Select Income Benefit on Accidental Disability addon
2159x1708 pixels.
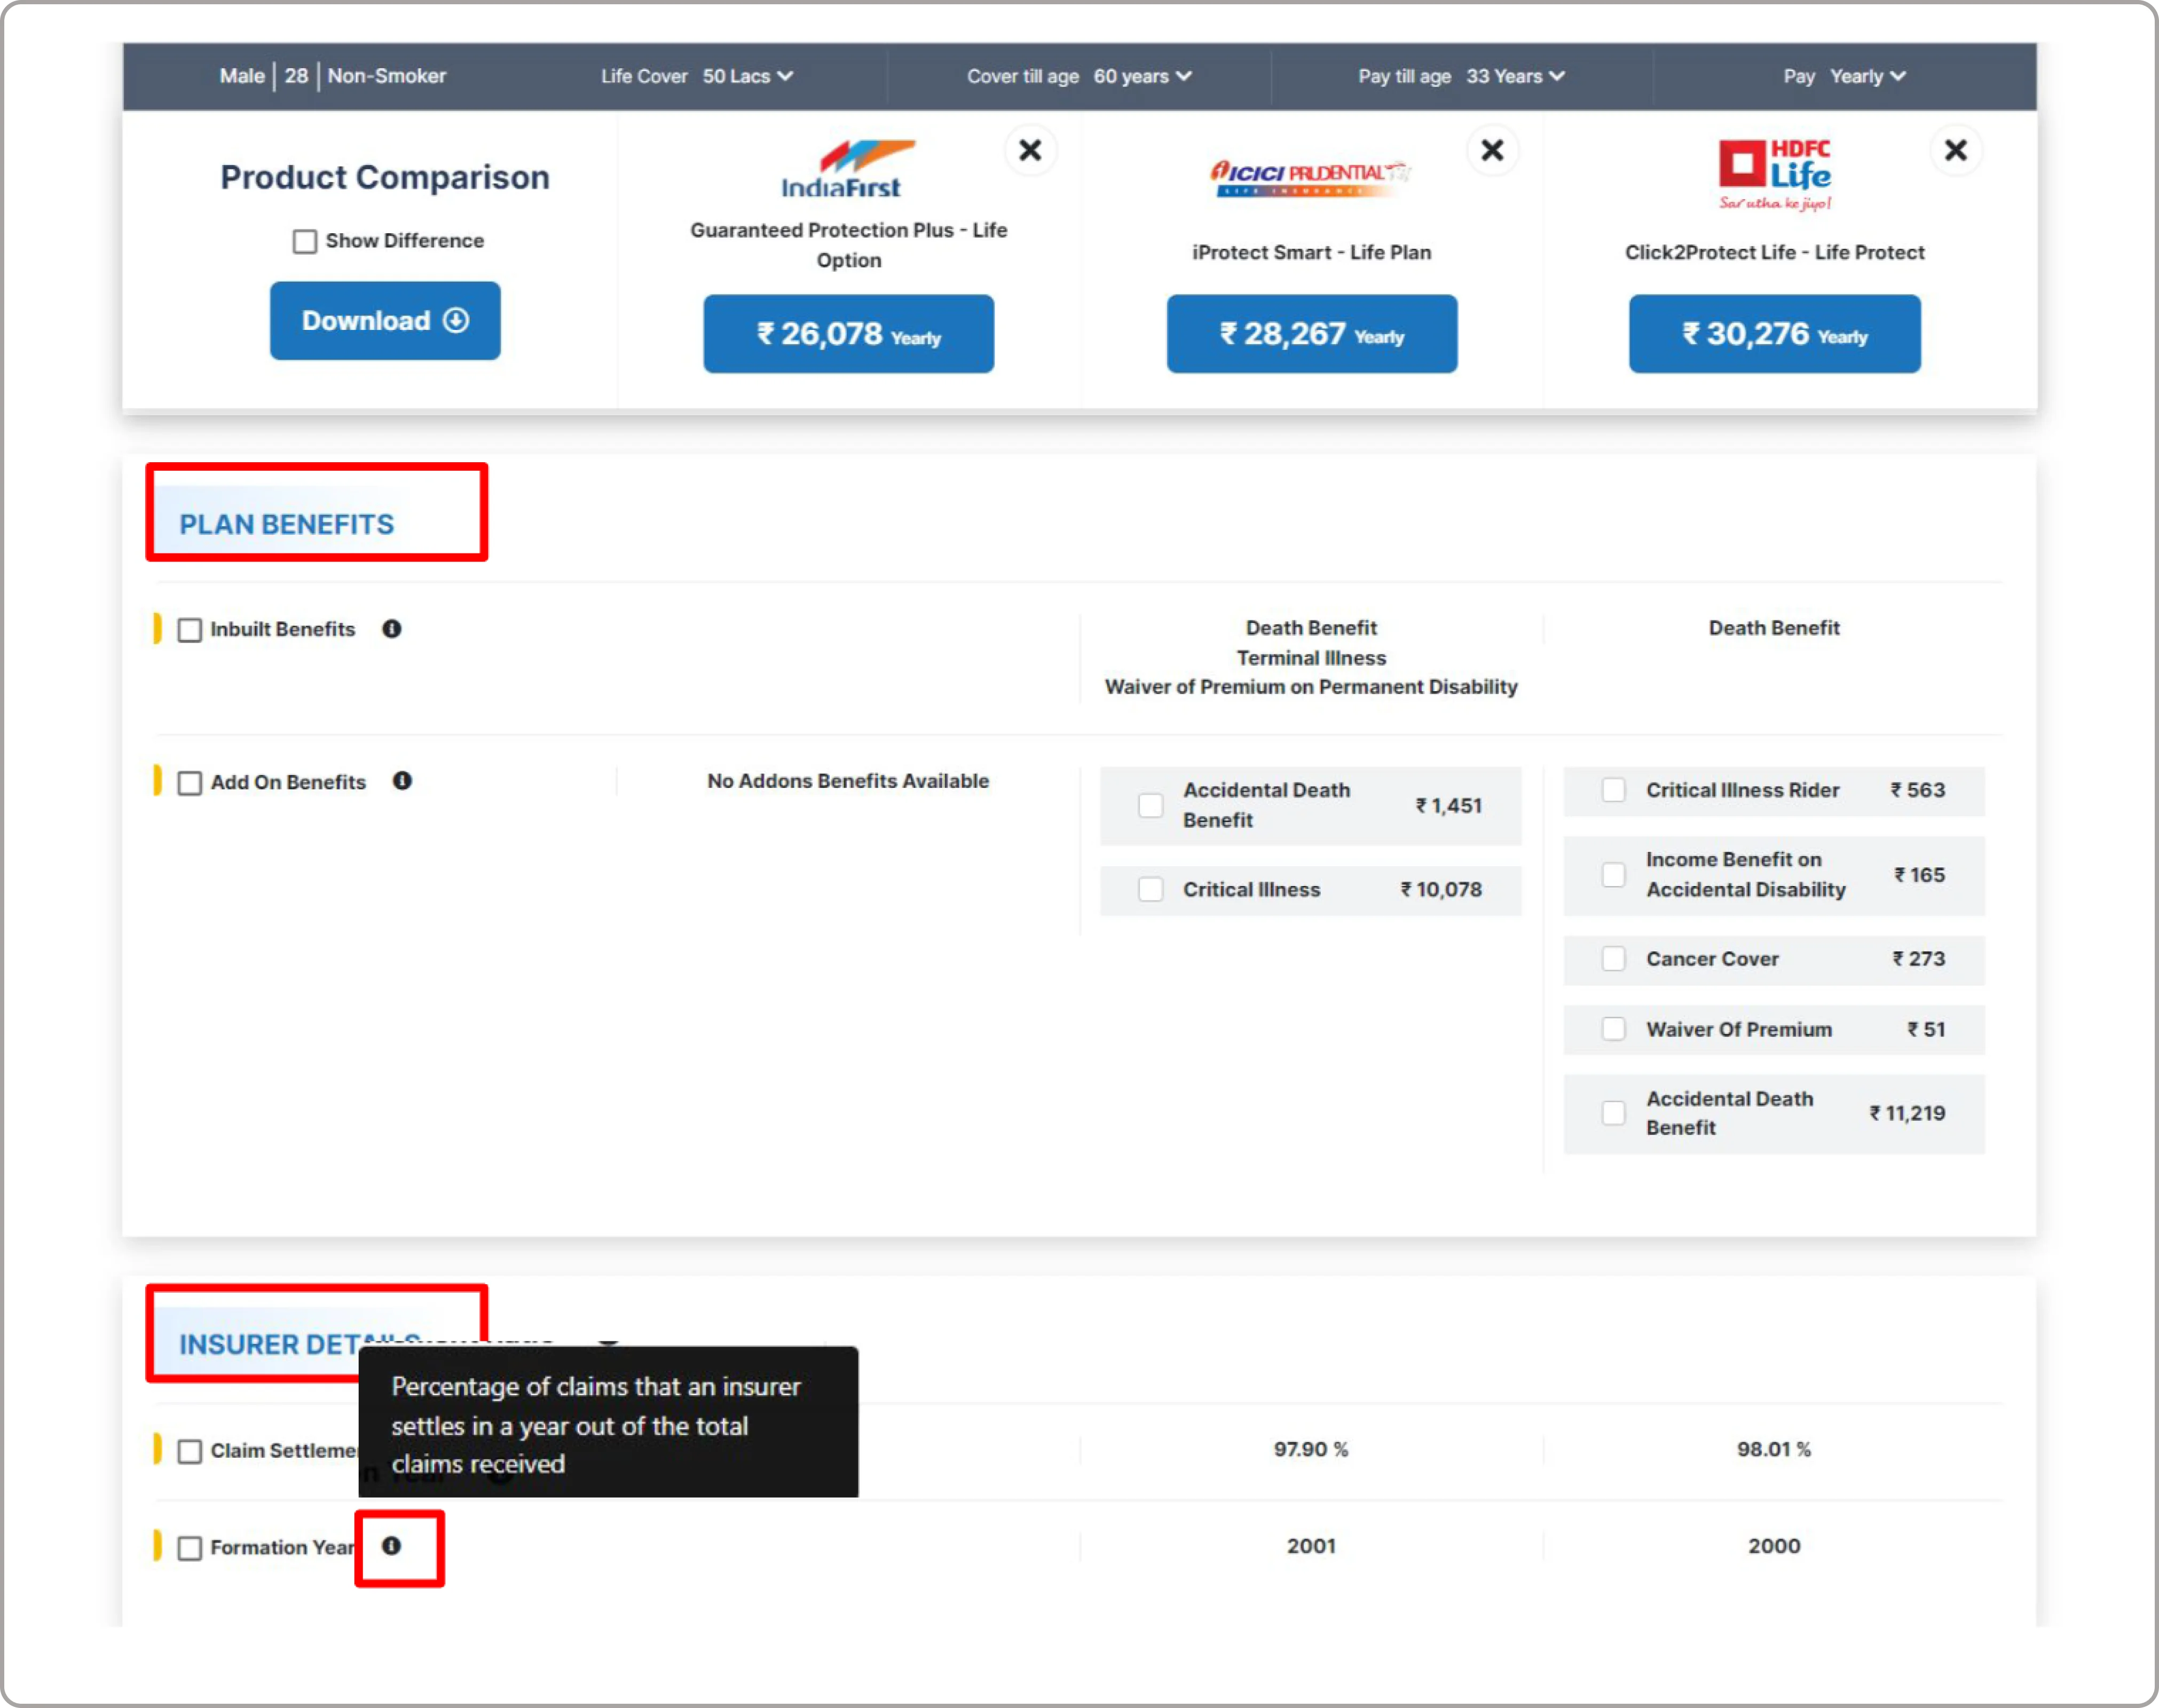(x=1613, y=875)
